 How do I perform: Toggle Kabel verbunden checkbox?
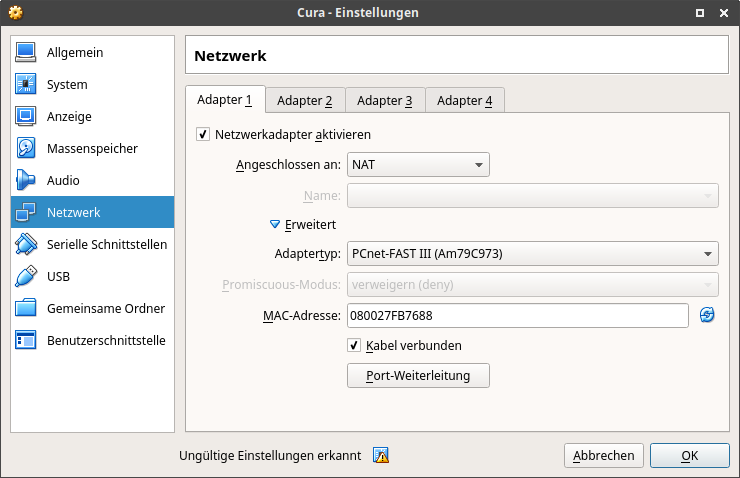[354, 345]
